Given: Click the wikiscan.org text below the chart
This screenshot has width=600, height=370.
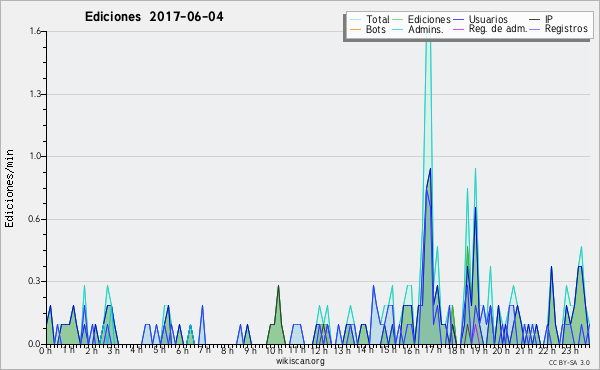Looking at the screenshot, I should tap(300, 361).
